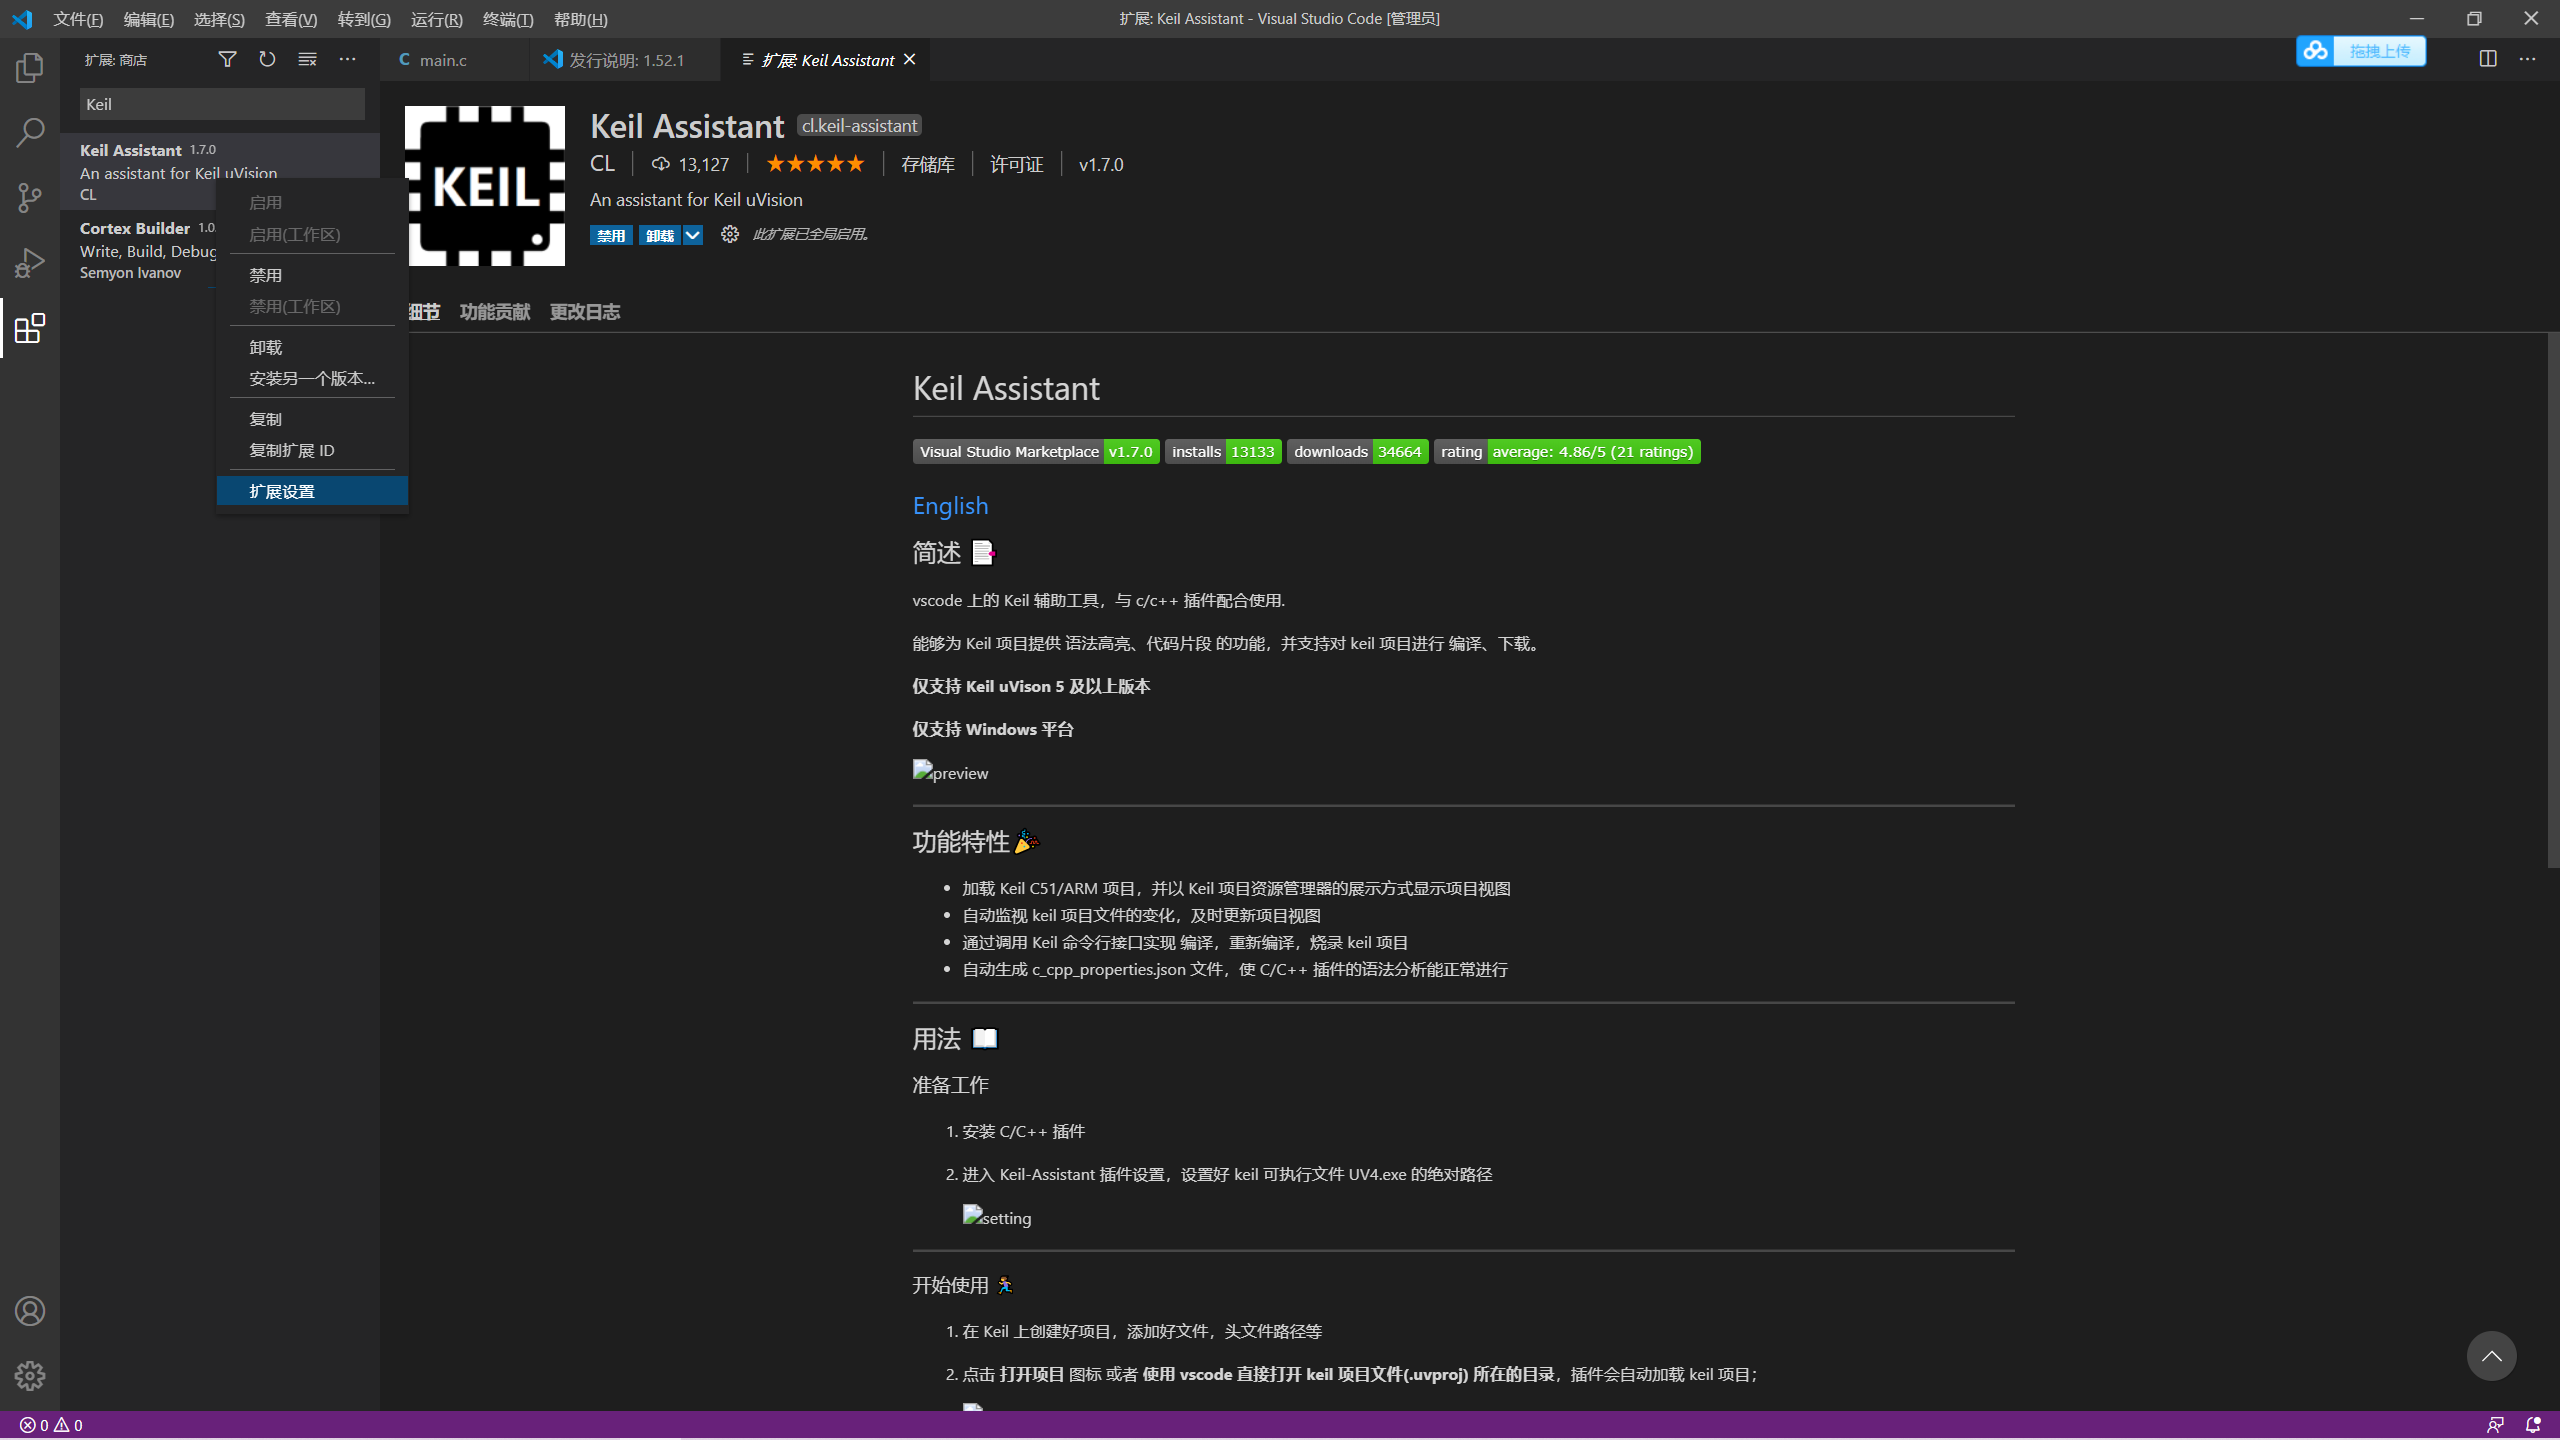Image resolution: width=2560 pixels, height=1440 pixels.
Task: Click the scroll to top round button
Action: 2491,1356
